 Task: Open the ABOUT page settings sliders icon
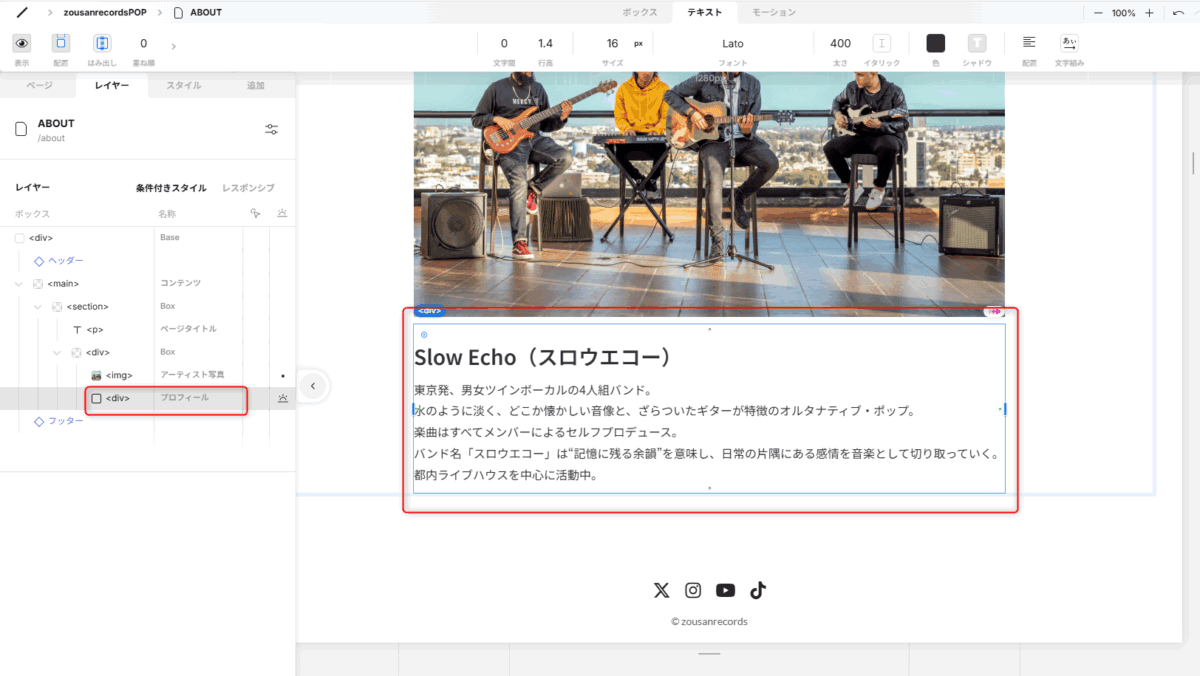(x=272, y=130)
